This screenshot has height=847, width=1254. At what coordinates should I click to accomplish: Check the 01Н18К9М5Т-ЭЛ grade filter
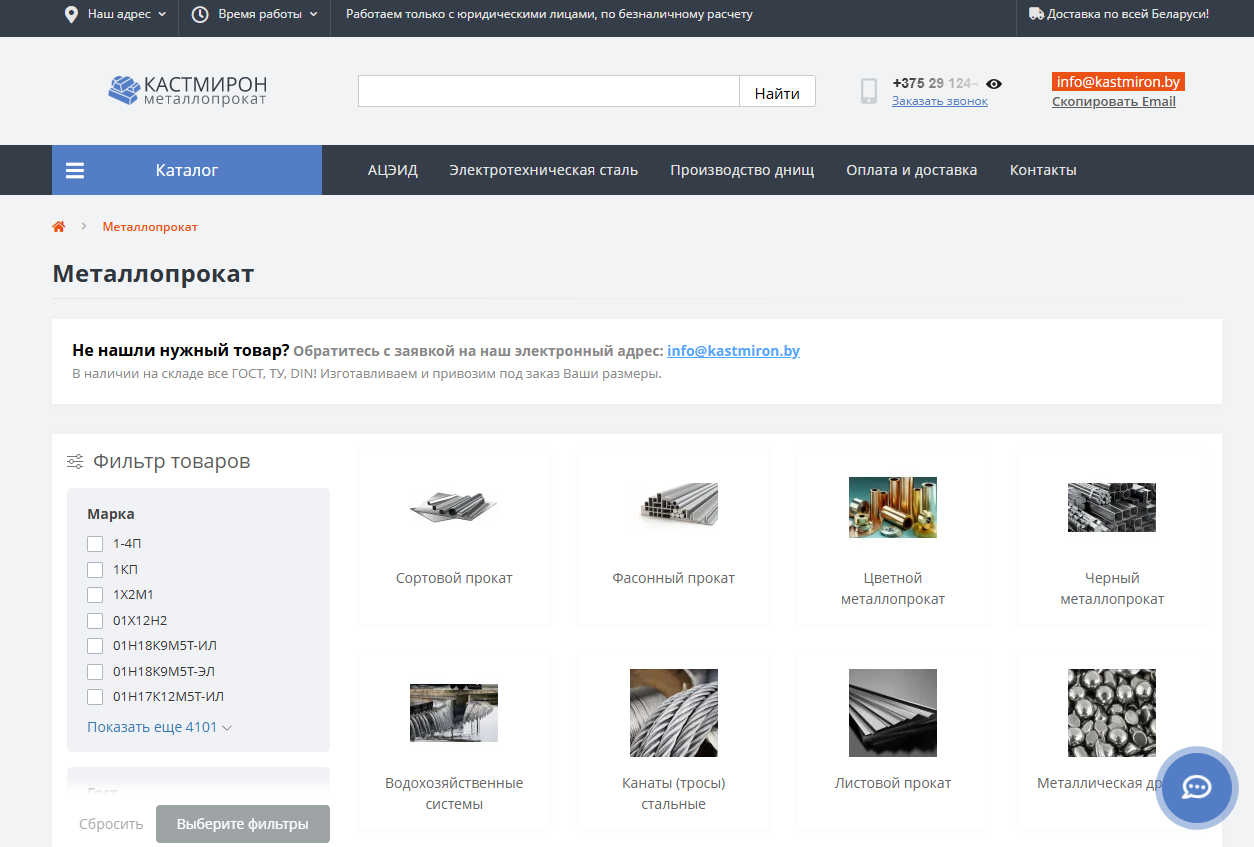click(x=95, y=672)
